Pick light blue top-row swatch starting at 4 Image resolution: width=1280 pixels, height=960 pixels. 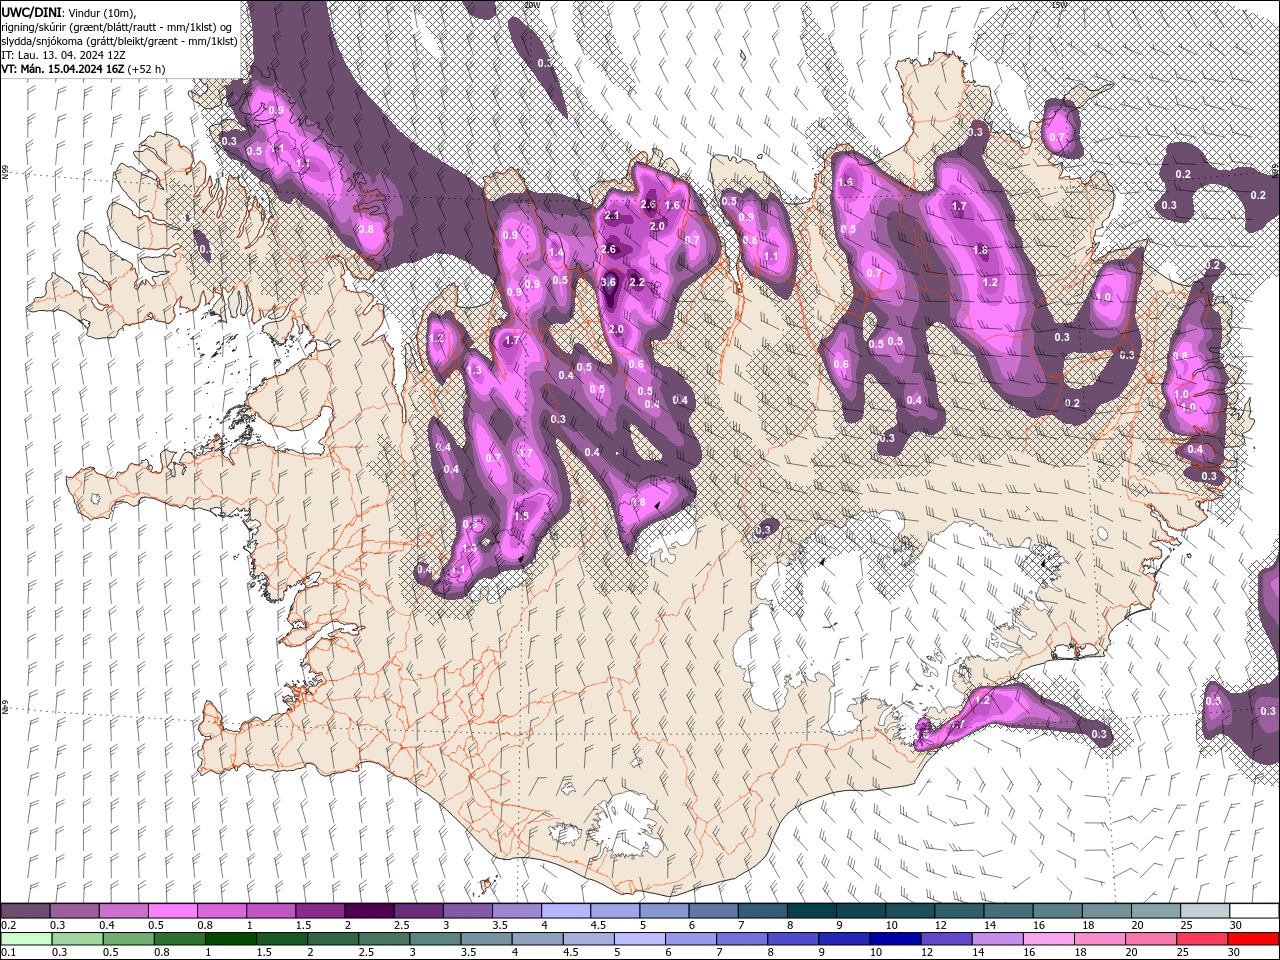point(567,911)
